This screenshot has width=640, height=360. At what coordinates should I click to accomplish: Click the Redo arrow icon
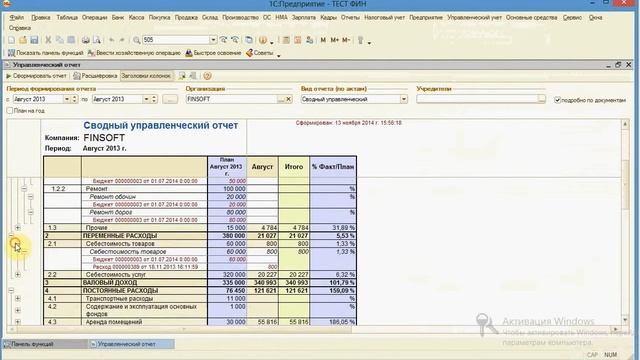[122, 40]
